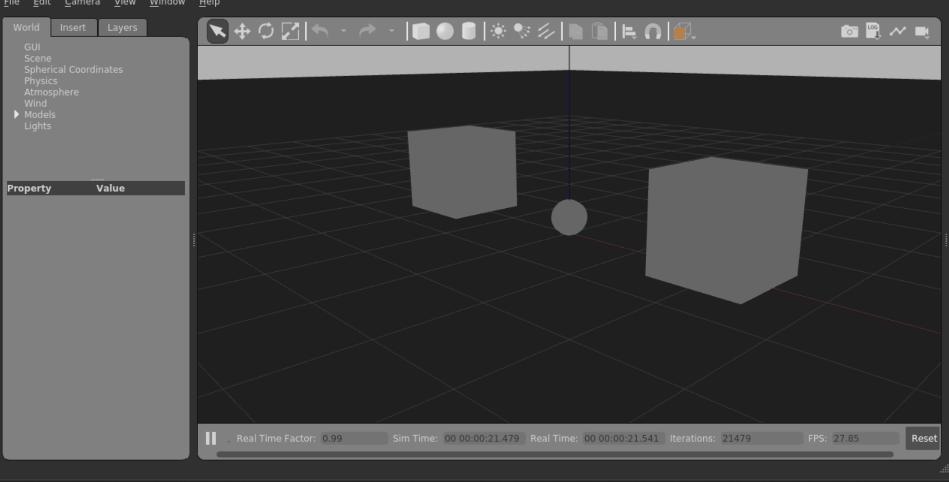
Task: Toggle video recording icon
Action: pos(922,31)
